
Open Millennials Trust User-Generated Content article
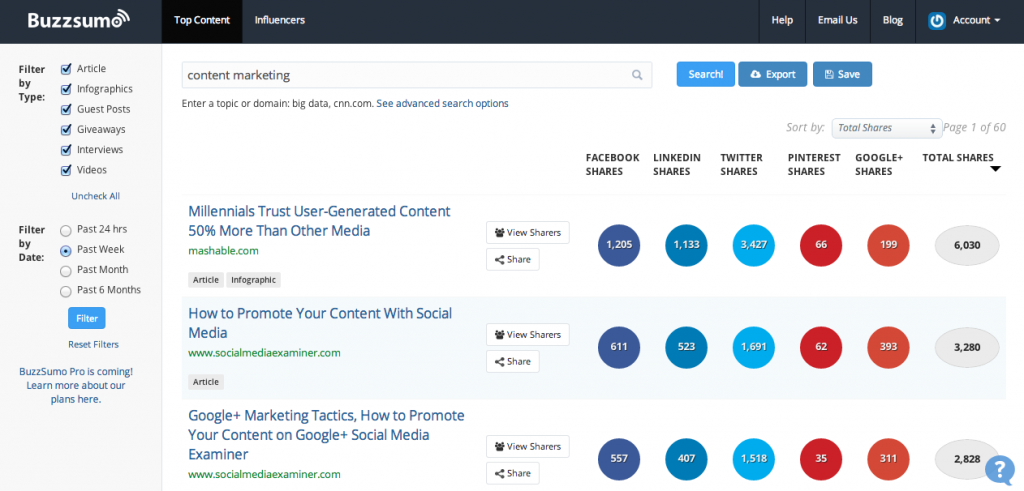319,221
